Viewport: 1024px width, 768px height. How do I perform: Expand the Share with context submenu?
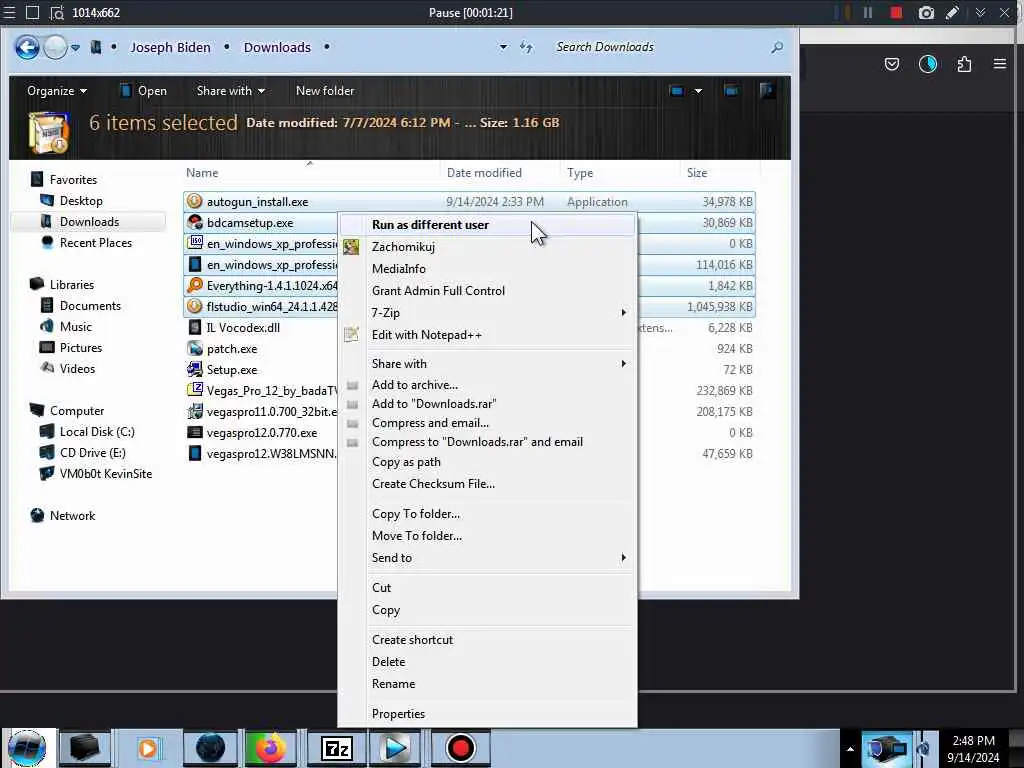pyautogui.click(x=487, y=364)
